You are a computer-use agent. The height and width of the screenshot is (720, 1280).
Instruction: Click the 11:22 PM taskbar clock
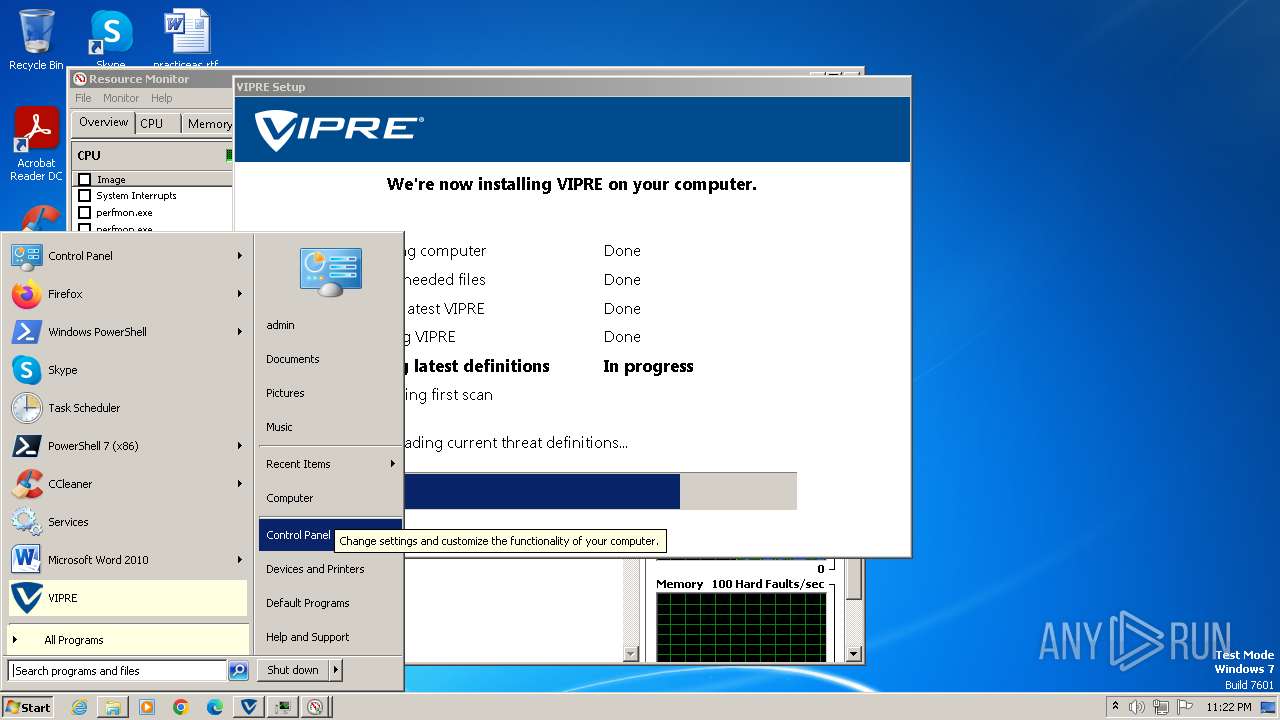1229,707
